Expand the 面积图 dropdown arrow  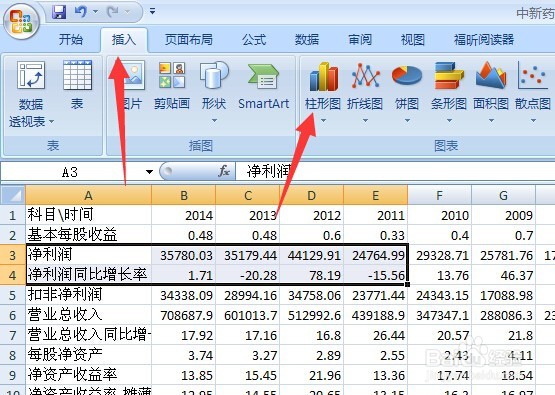point(491,120)
